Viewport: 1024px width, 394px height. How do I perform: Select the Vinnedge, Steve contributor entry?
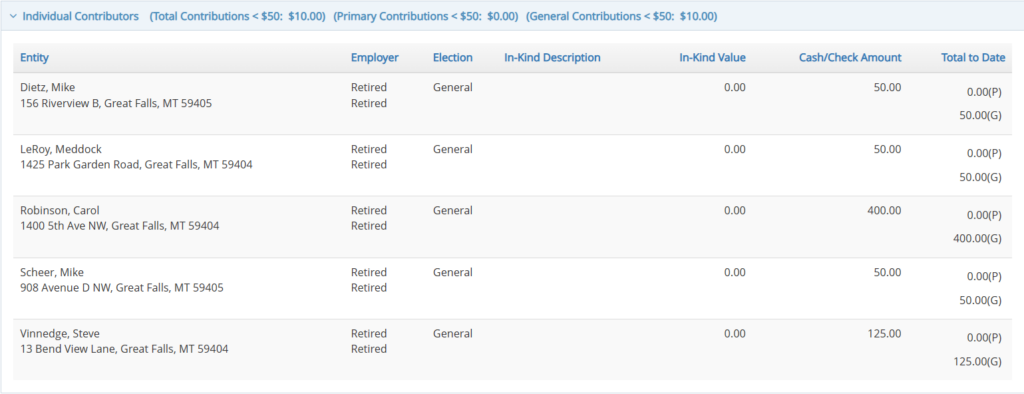click(x=512, y=350)
